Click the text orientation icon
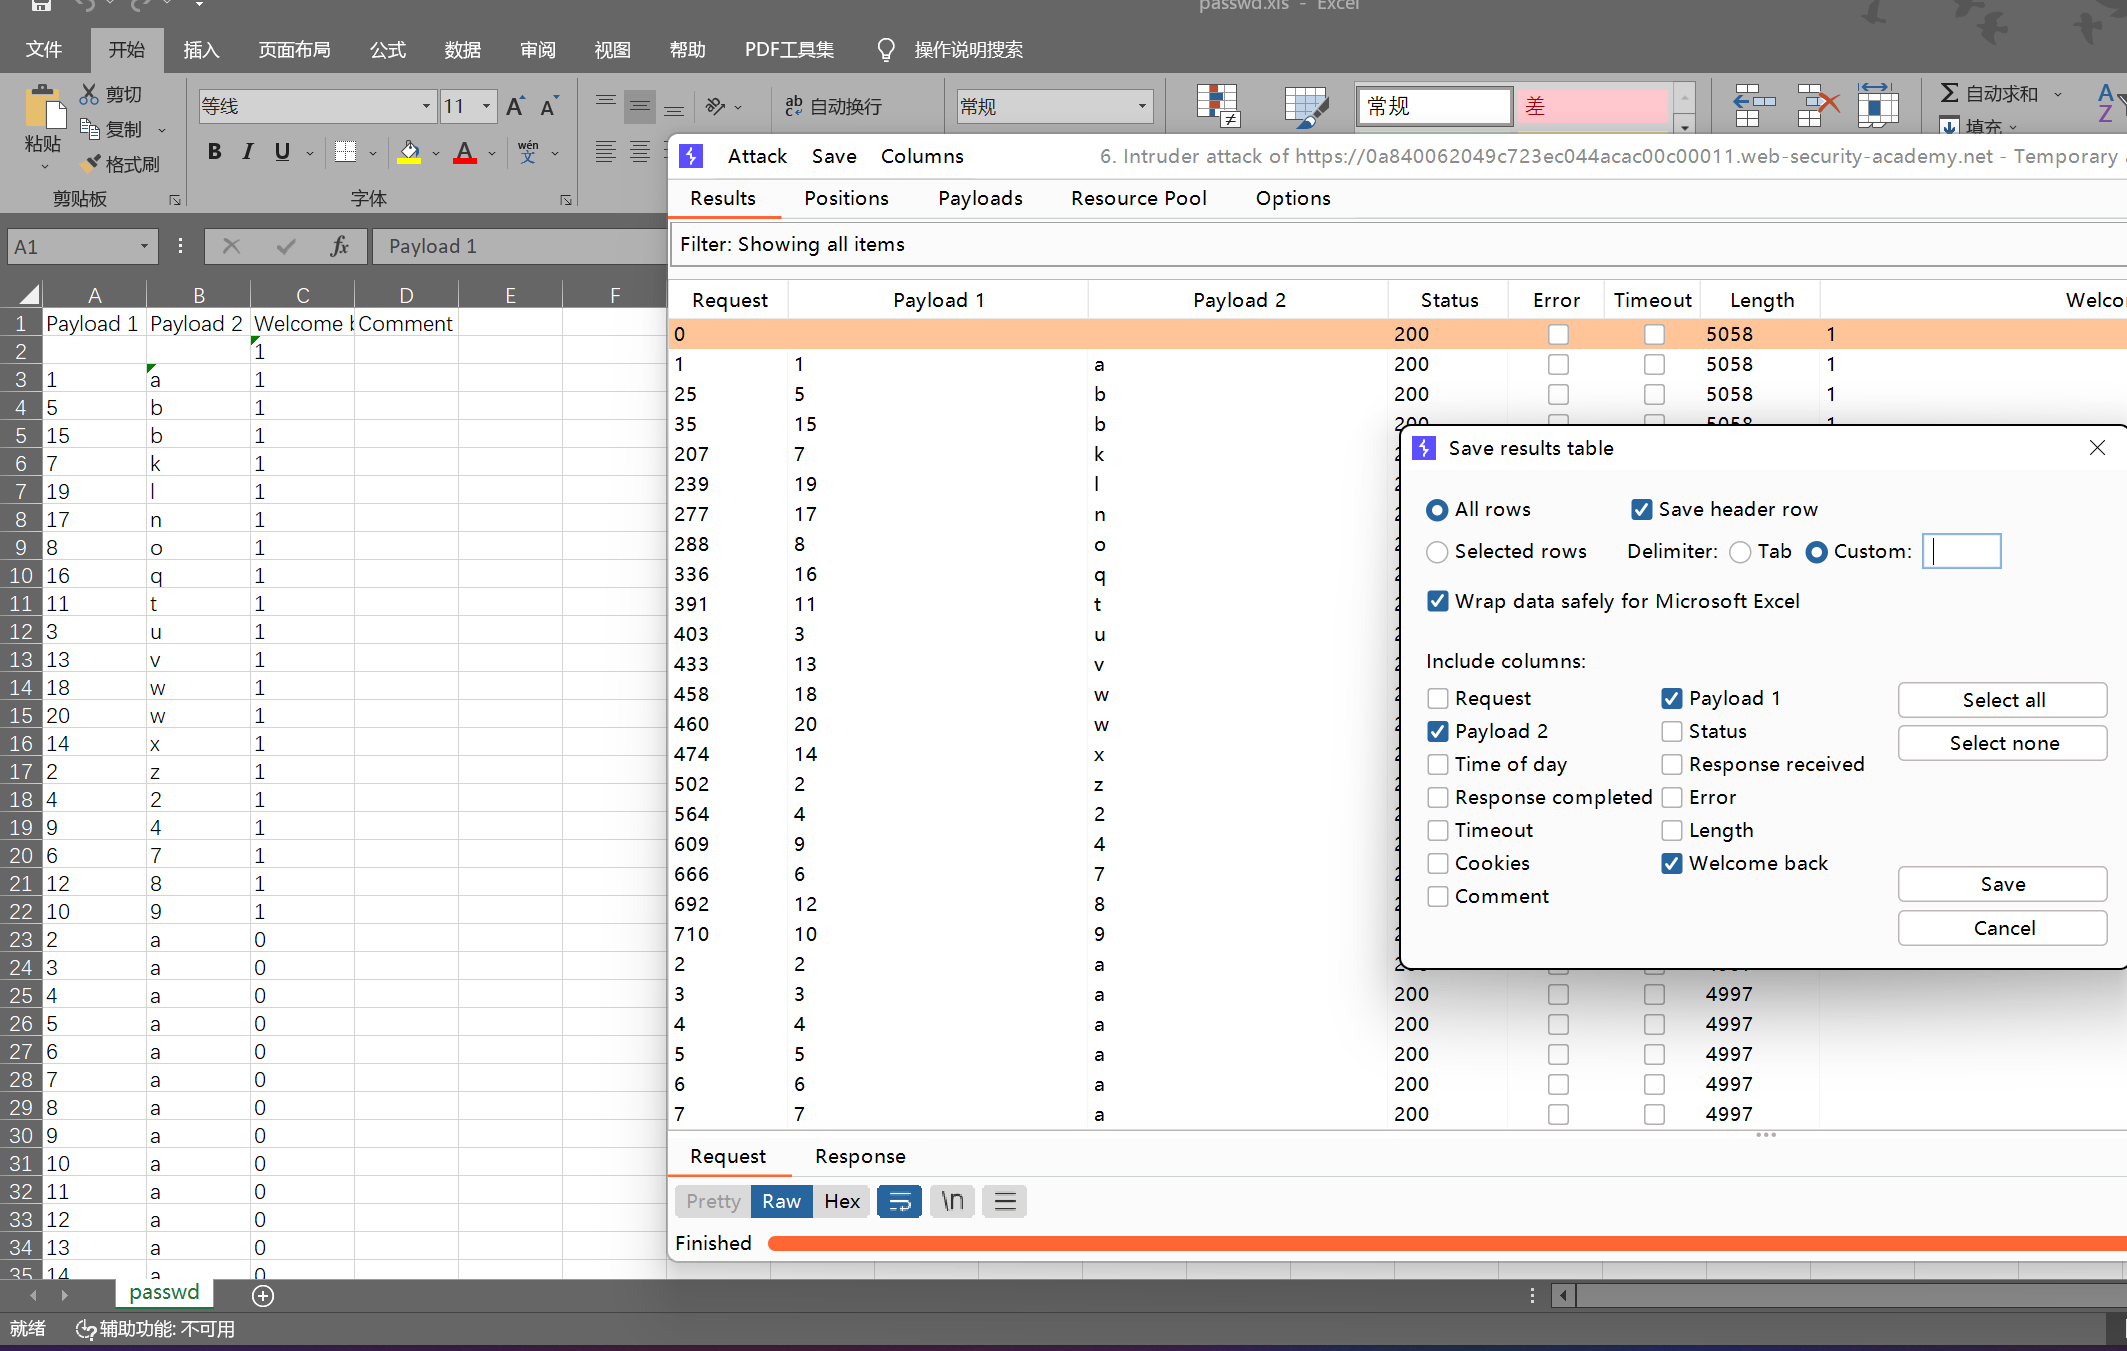Screen dimensions: 2127x1351 pos(715,106)
